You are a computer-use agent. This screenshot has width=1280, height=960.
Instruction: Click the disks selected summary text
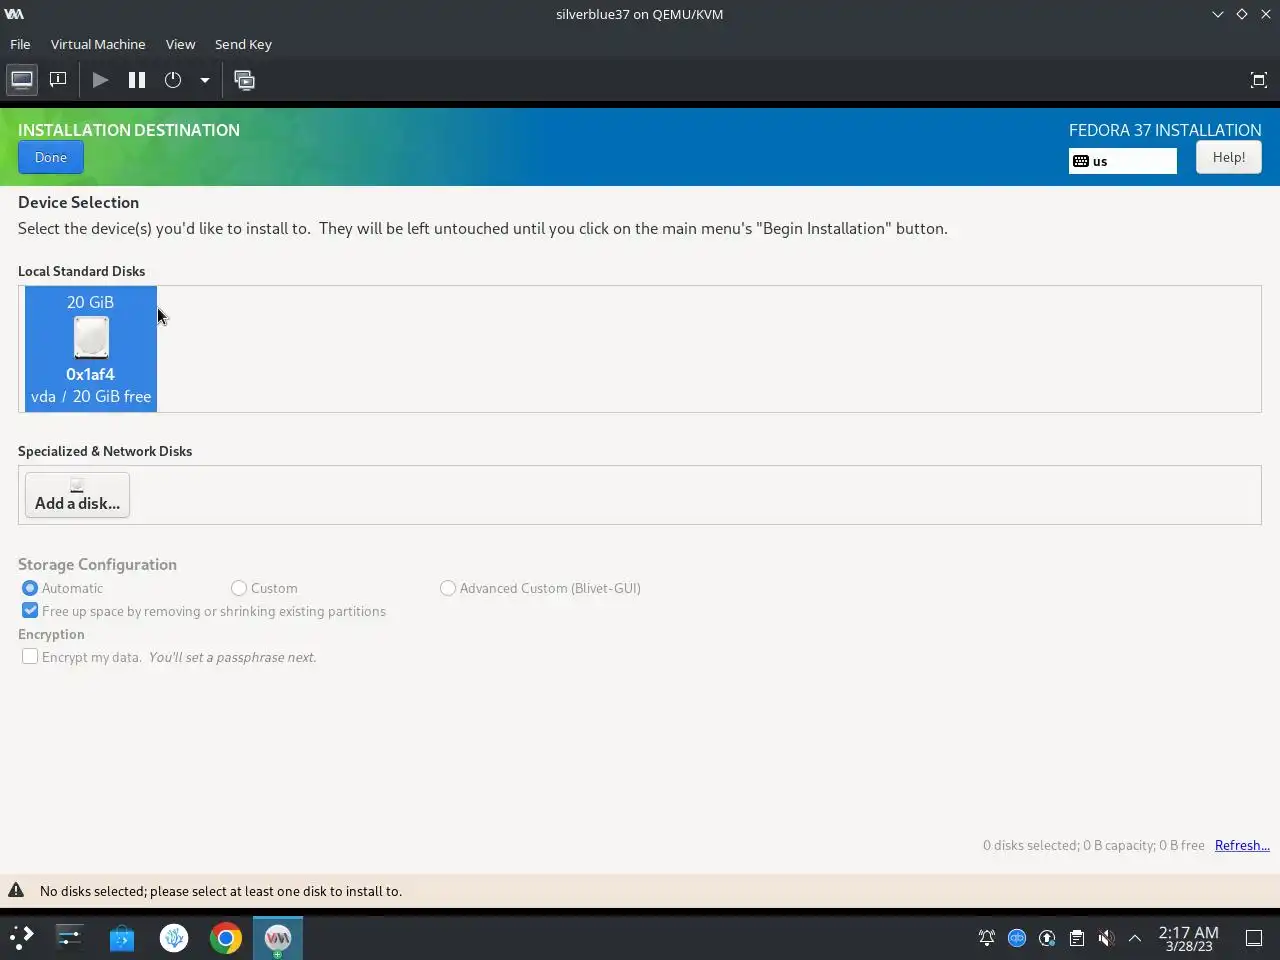coord(1093,845)
